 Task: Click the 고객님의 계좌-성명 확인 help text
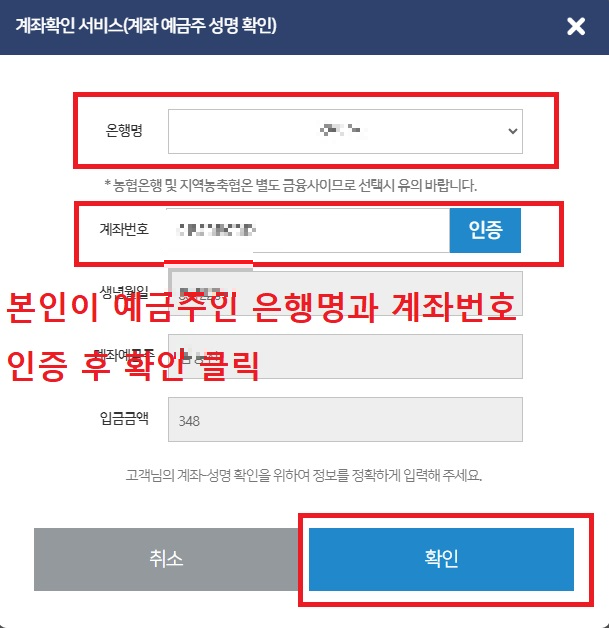(x=304, y=475)
